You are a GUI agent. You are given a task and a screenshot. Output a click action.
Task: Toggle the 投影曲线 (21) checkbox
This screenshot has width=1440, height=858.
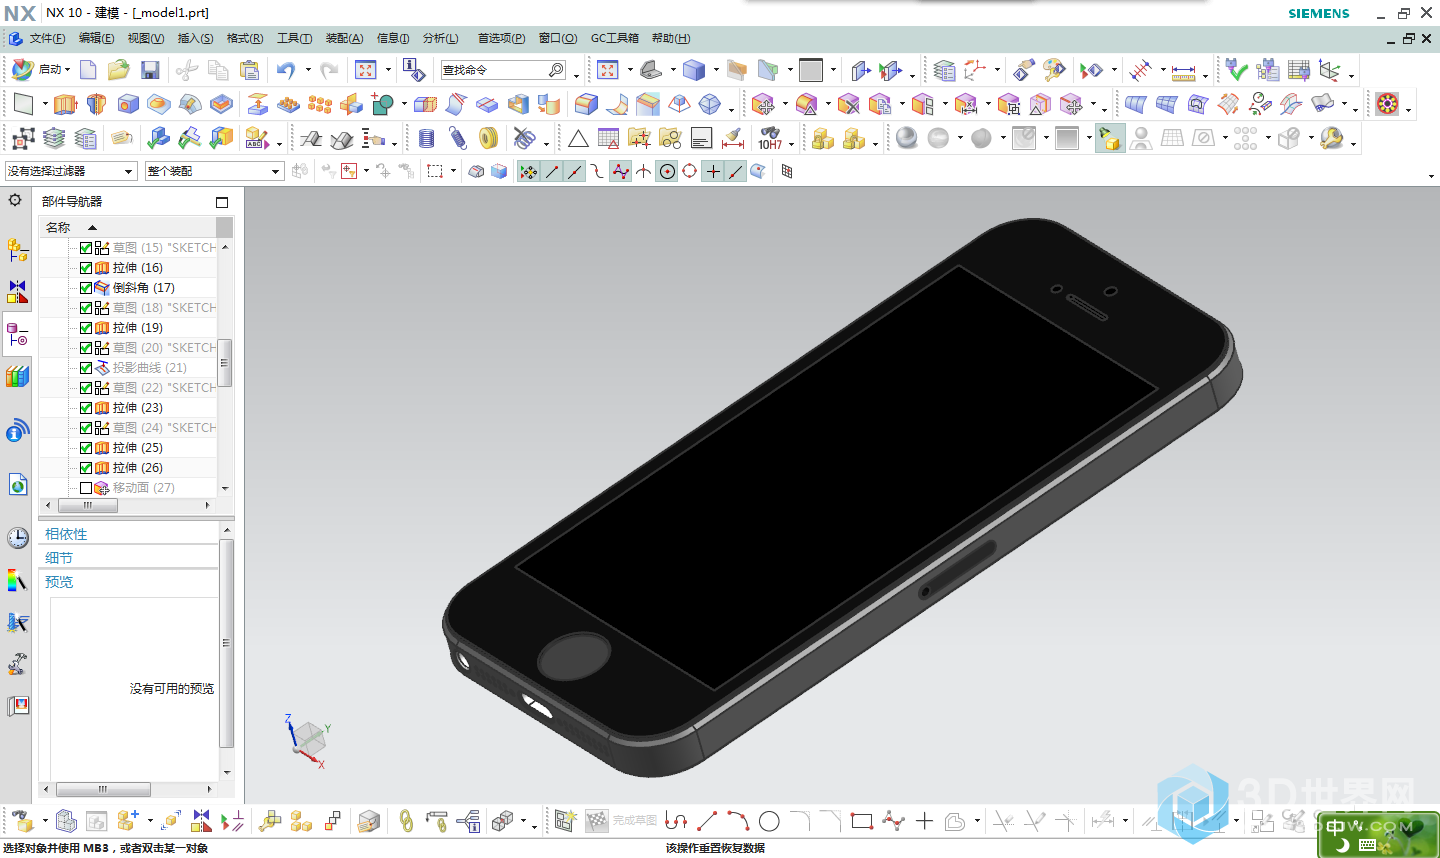(x=86, y=368)
